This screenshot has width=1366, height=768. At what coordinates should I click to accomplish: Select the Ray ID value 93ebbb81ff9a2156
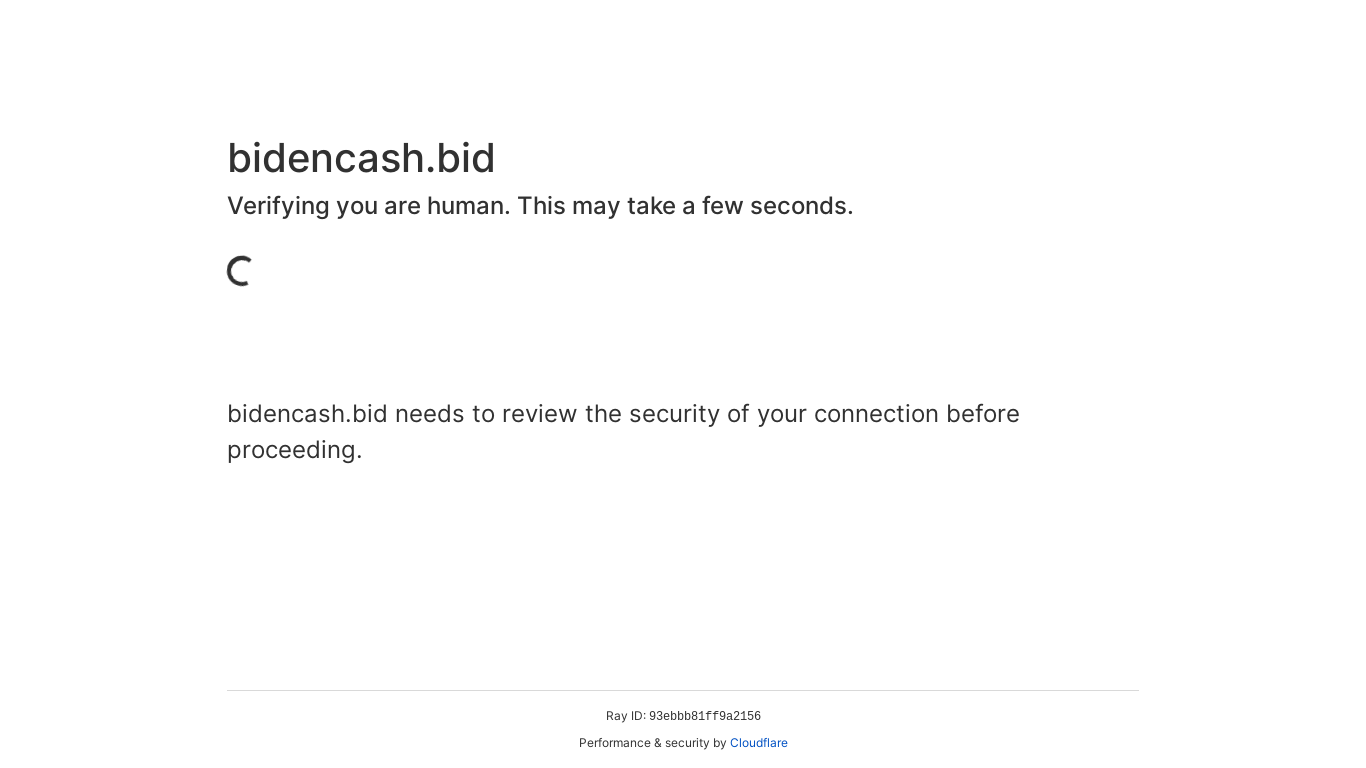pyautogui.click(x=704, y=716)
